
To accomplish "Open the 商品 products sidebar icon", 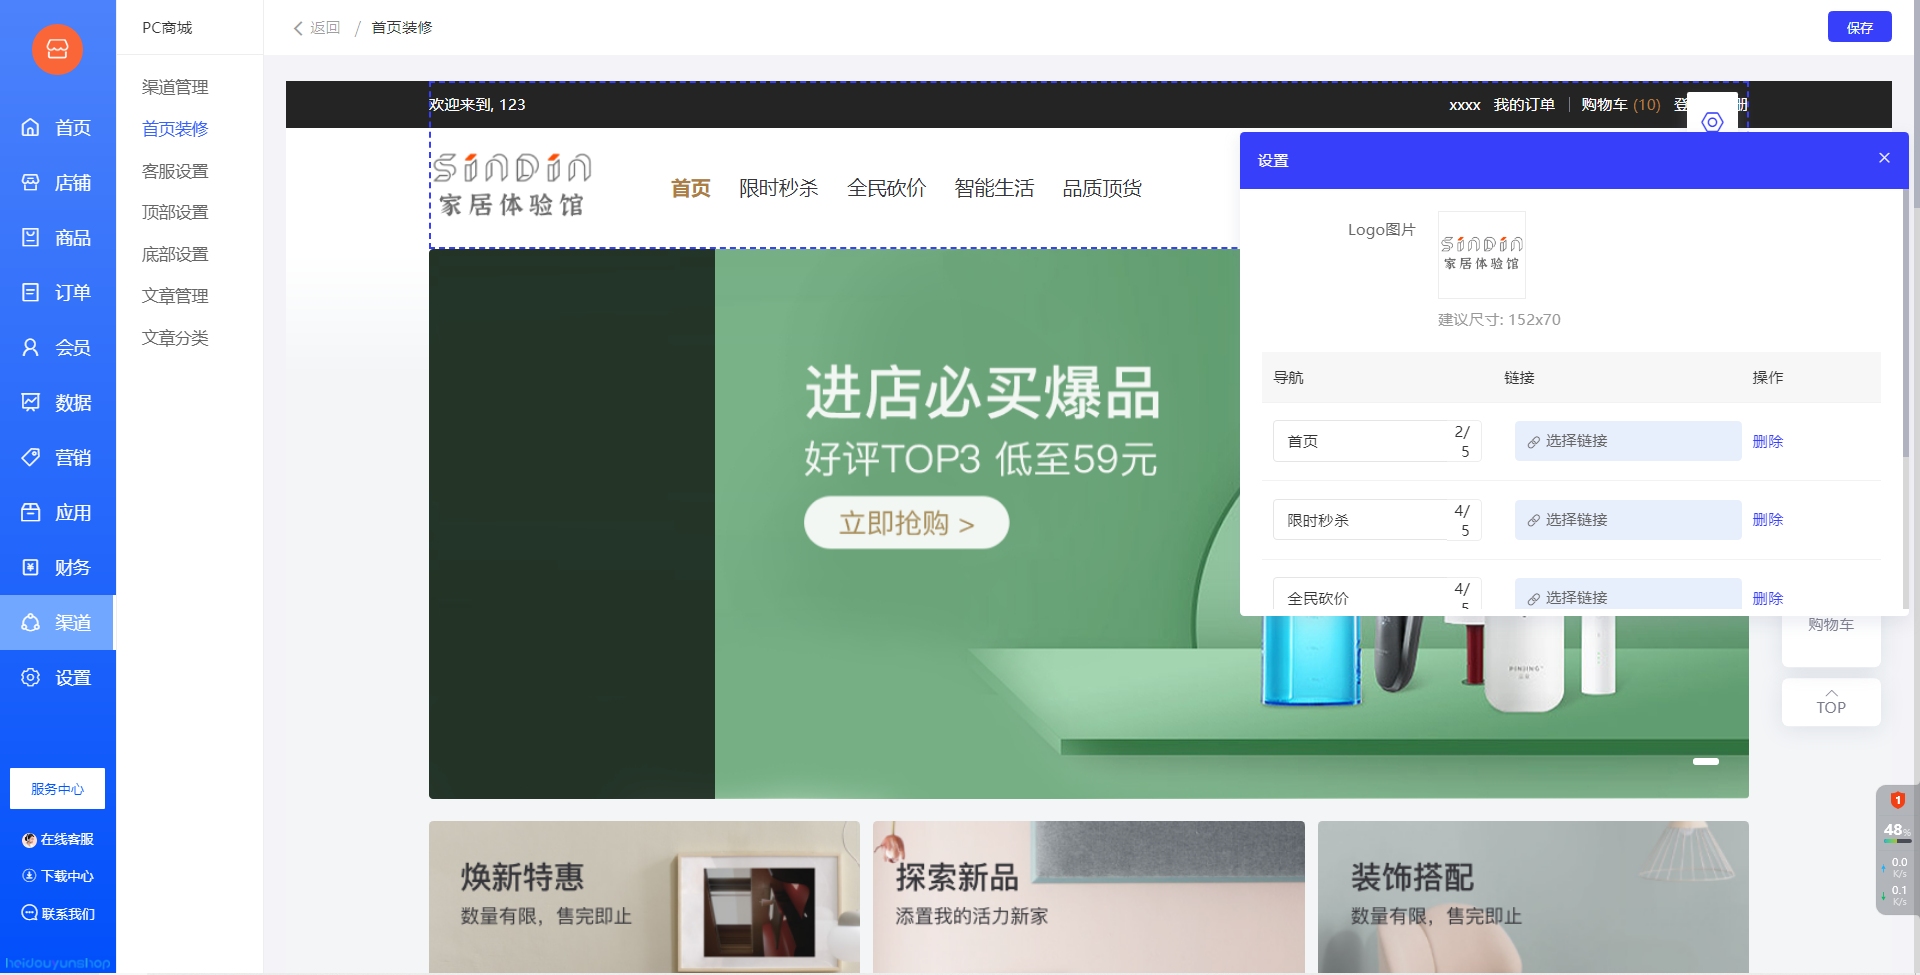I will 31,238.
